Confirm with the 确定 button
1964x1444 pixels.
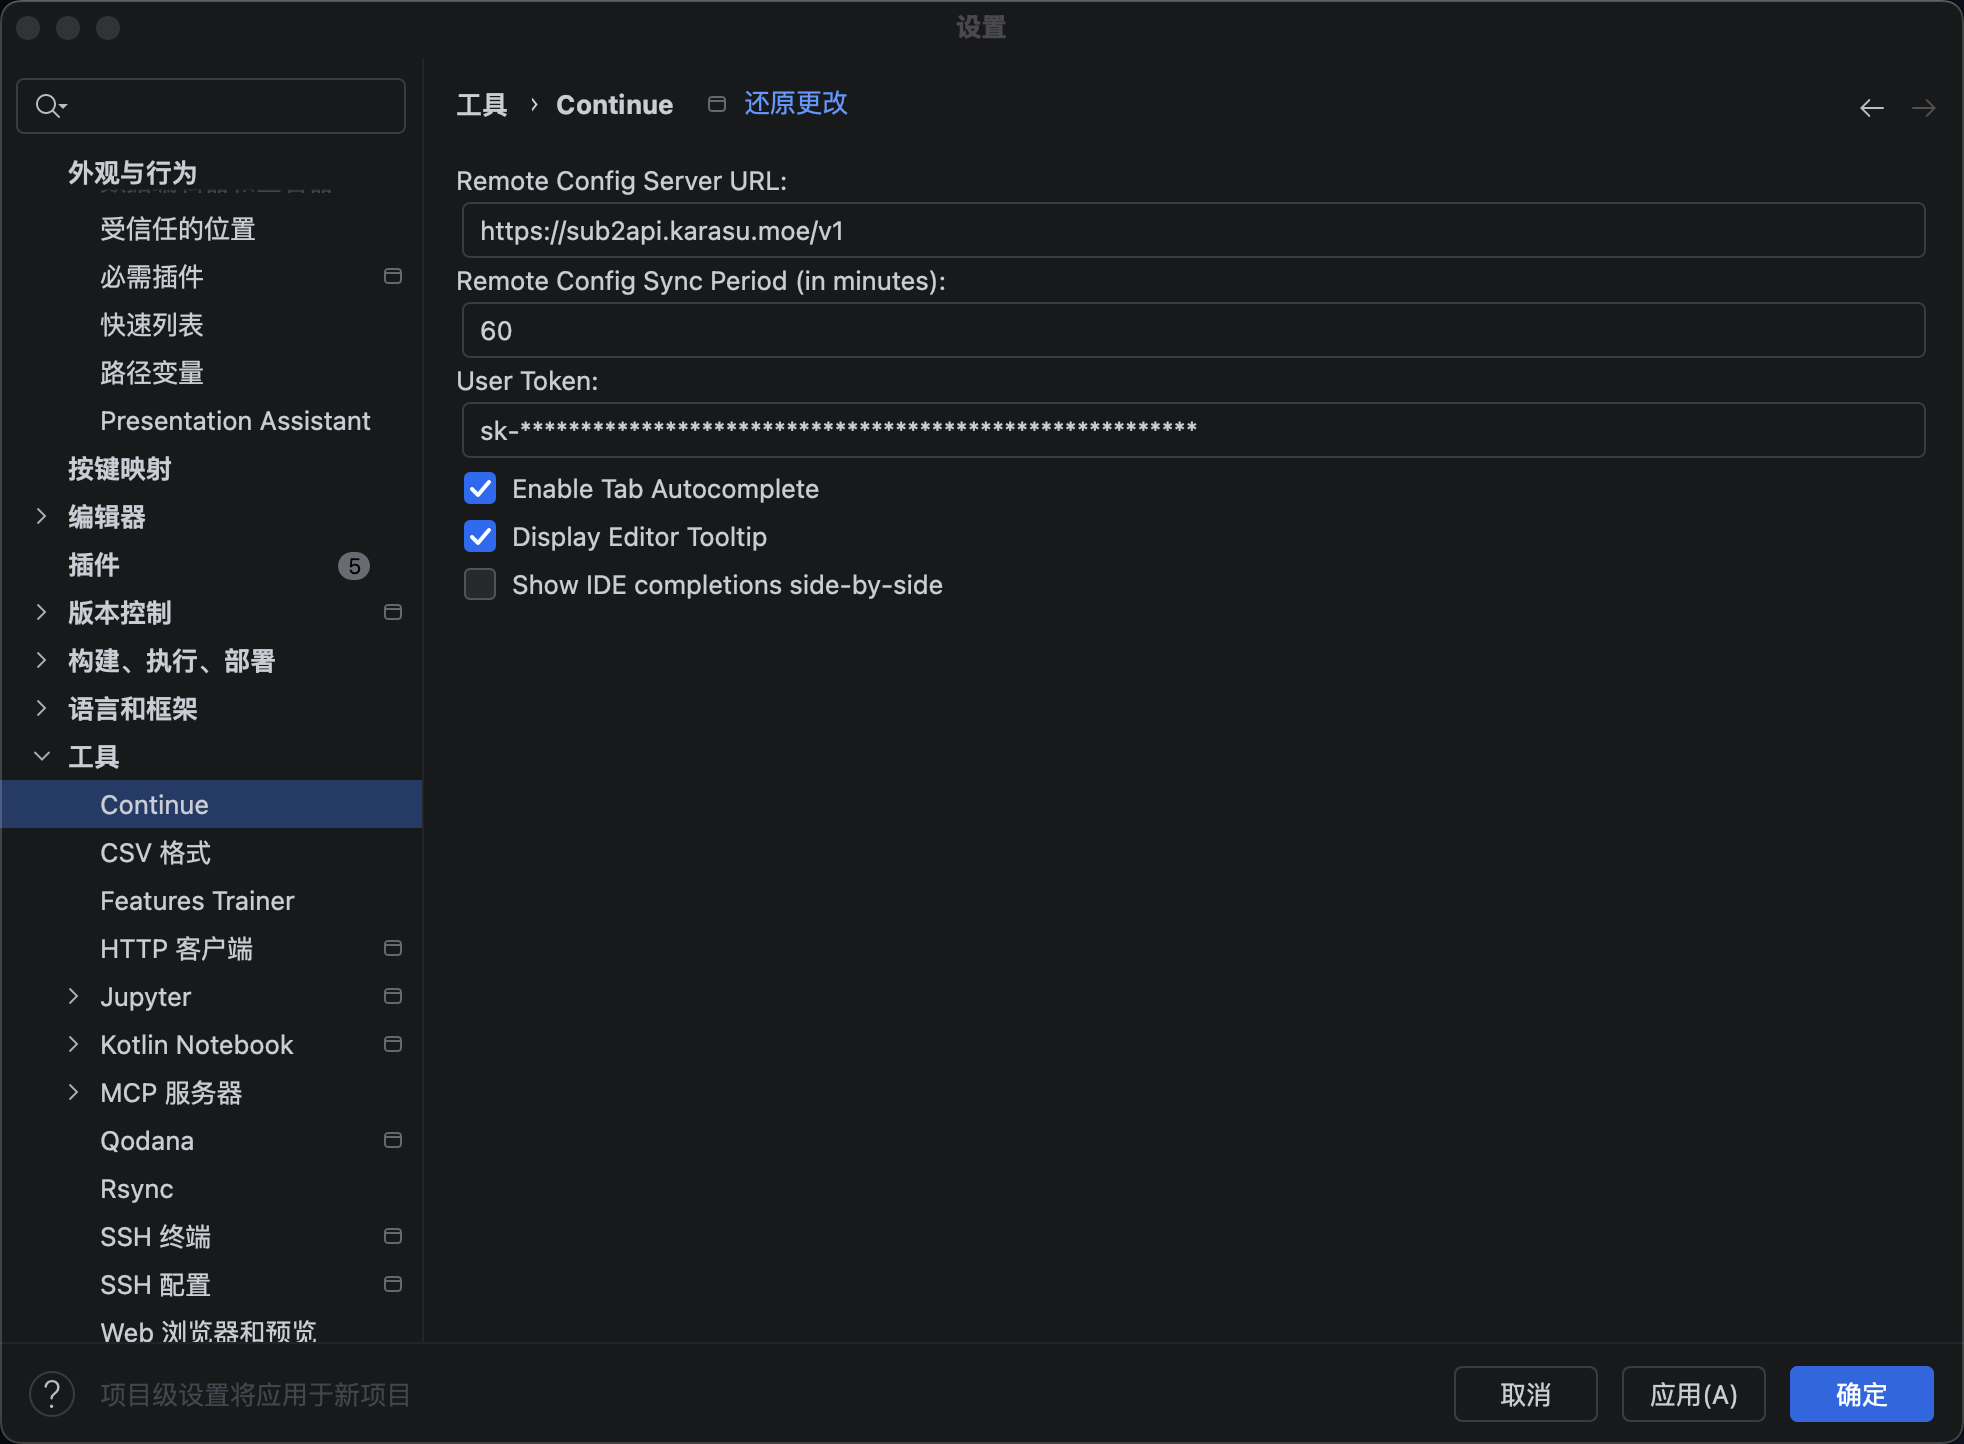click(1861, 1394)
